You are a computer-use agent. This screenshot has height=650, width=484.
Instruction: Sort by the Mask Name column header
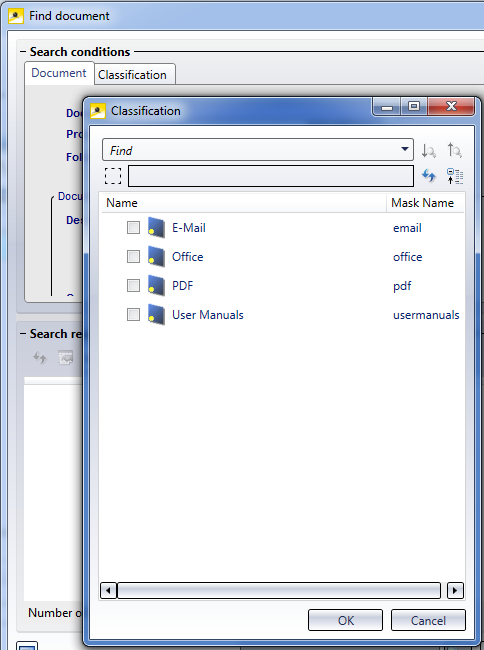click(426, 203)
